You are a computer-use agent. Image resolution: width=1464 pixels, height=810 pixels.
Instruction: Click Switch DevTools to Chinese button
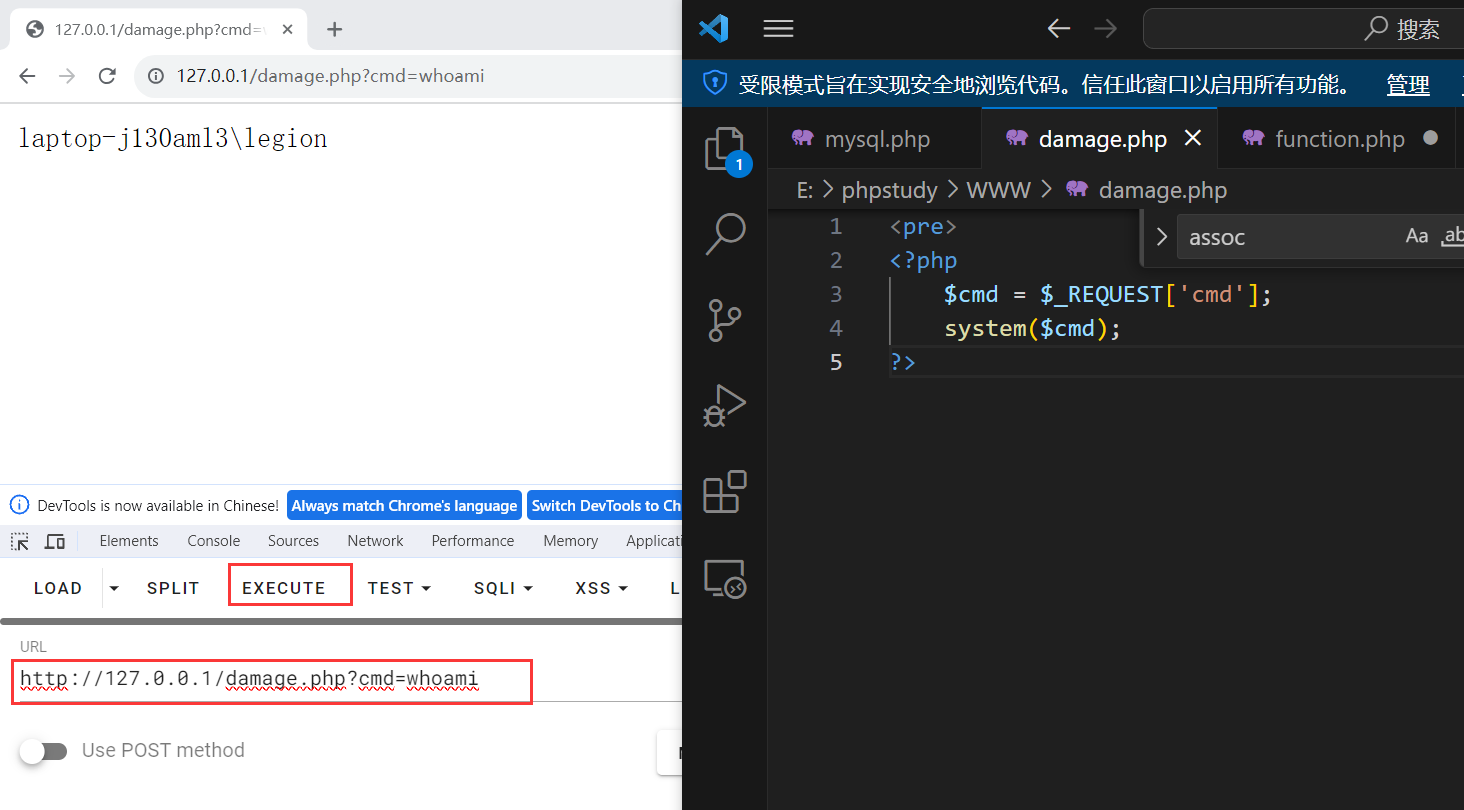[x=605, y=506]
